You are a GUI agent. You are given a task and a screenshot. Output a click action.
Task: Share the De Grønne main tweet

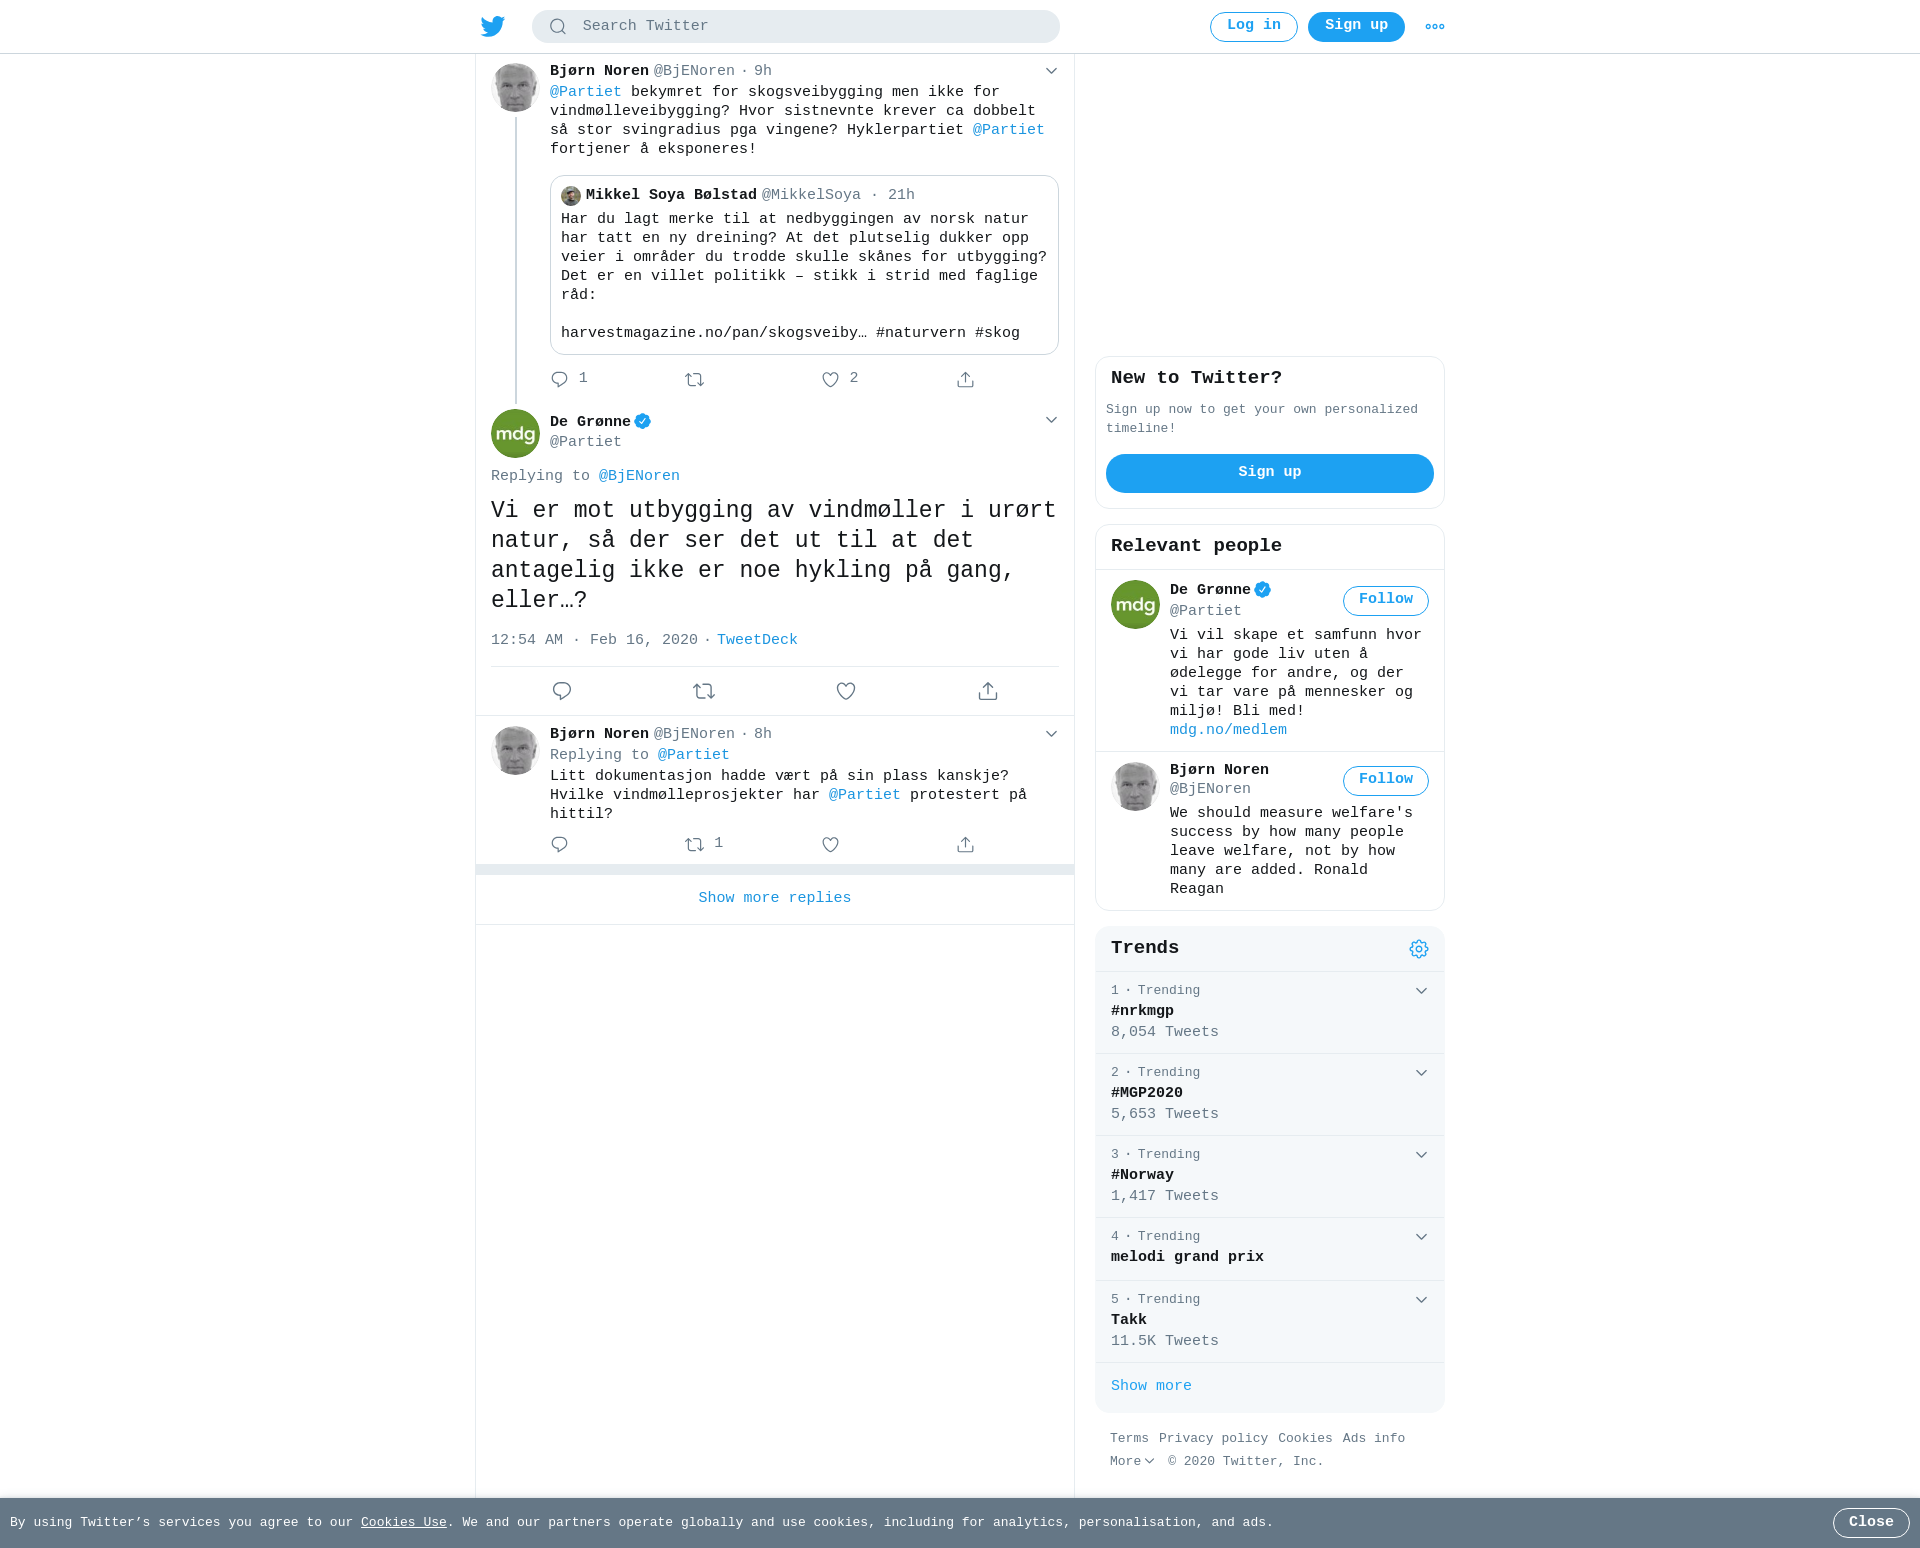coord(988,691)
